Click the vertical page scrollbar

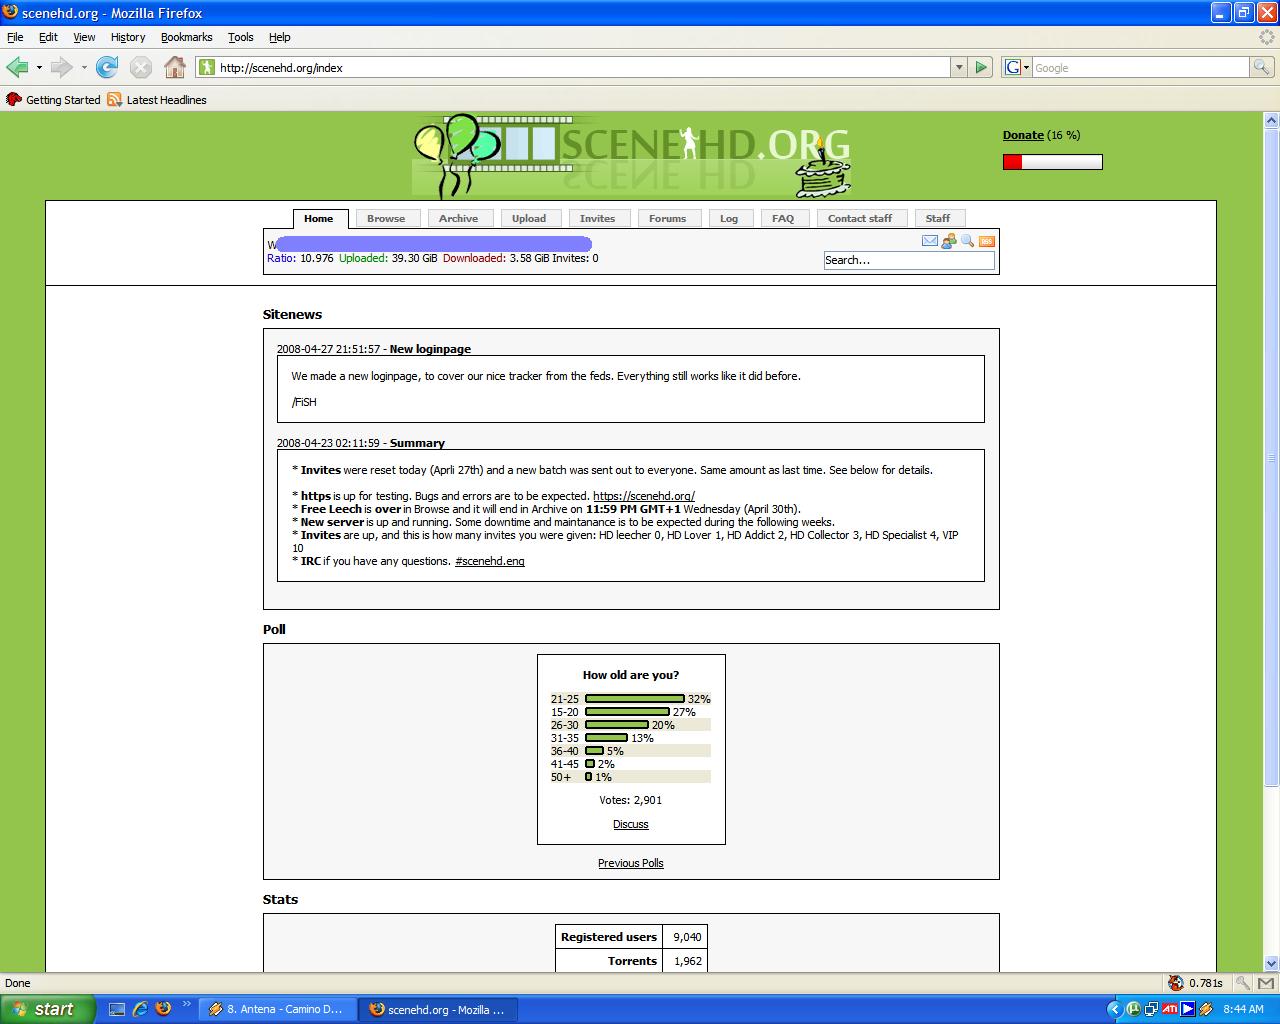click(1272, 540)
